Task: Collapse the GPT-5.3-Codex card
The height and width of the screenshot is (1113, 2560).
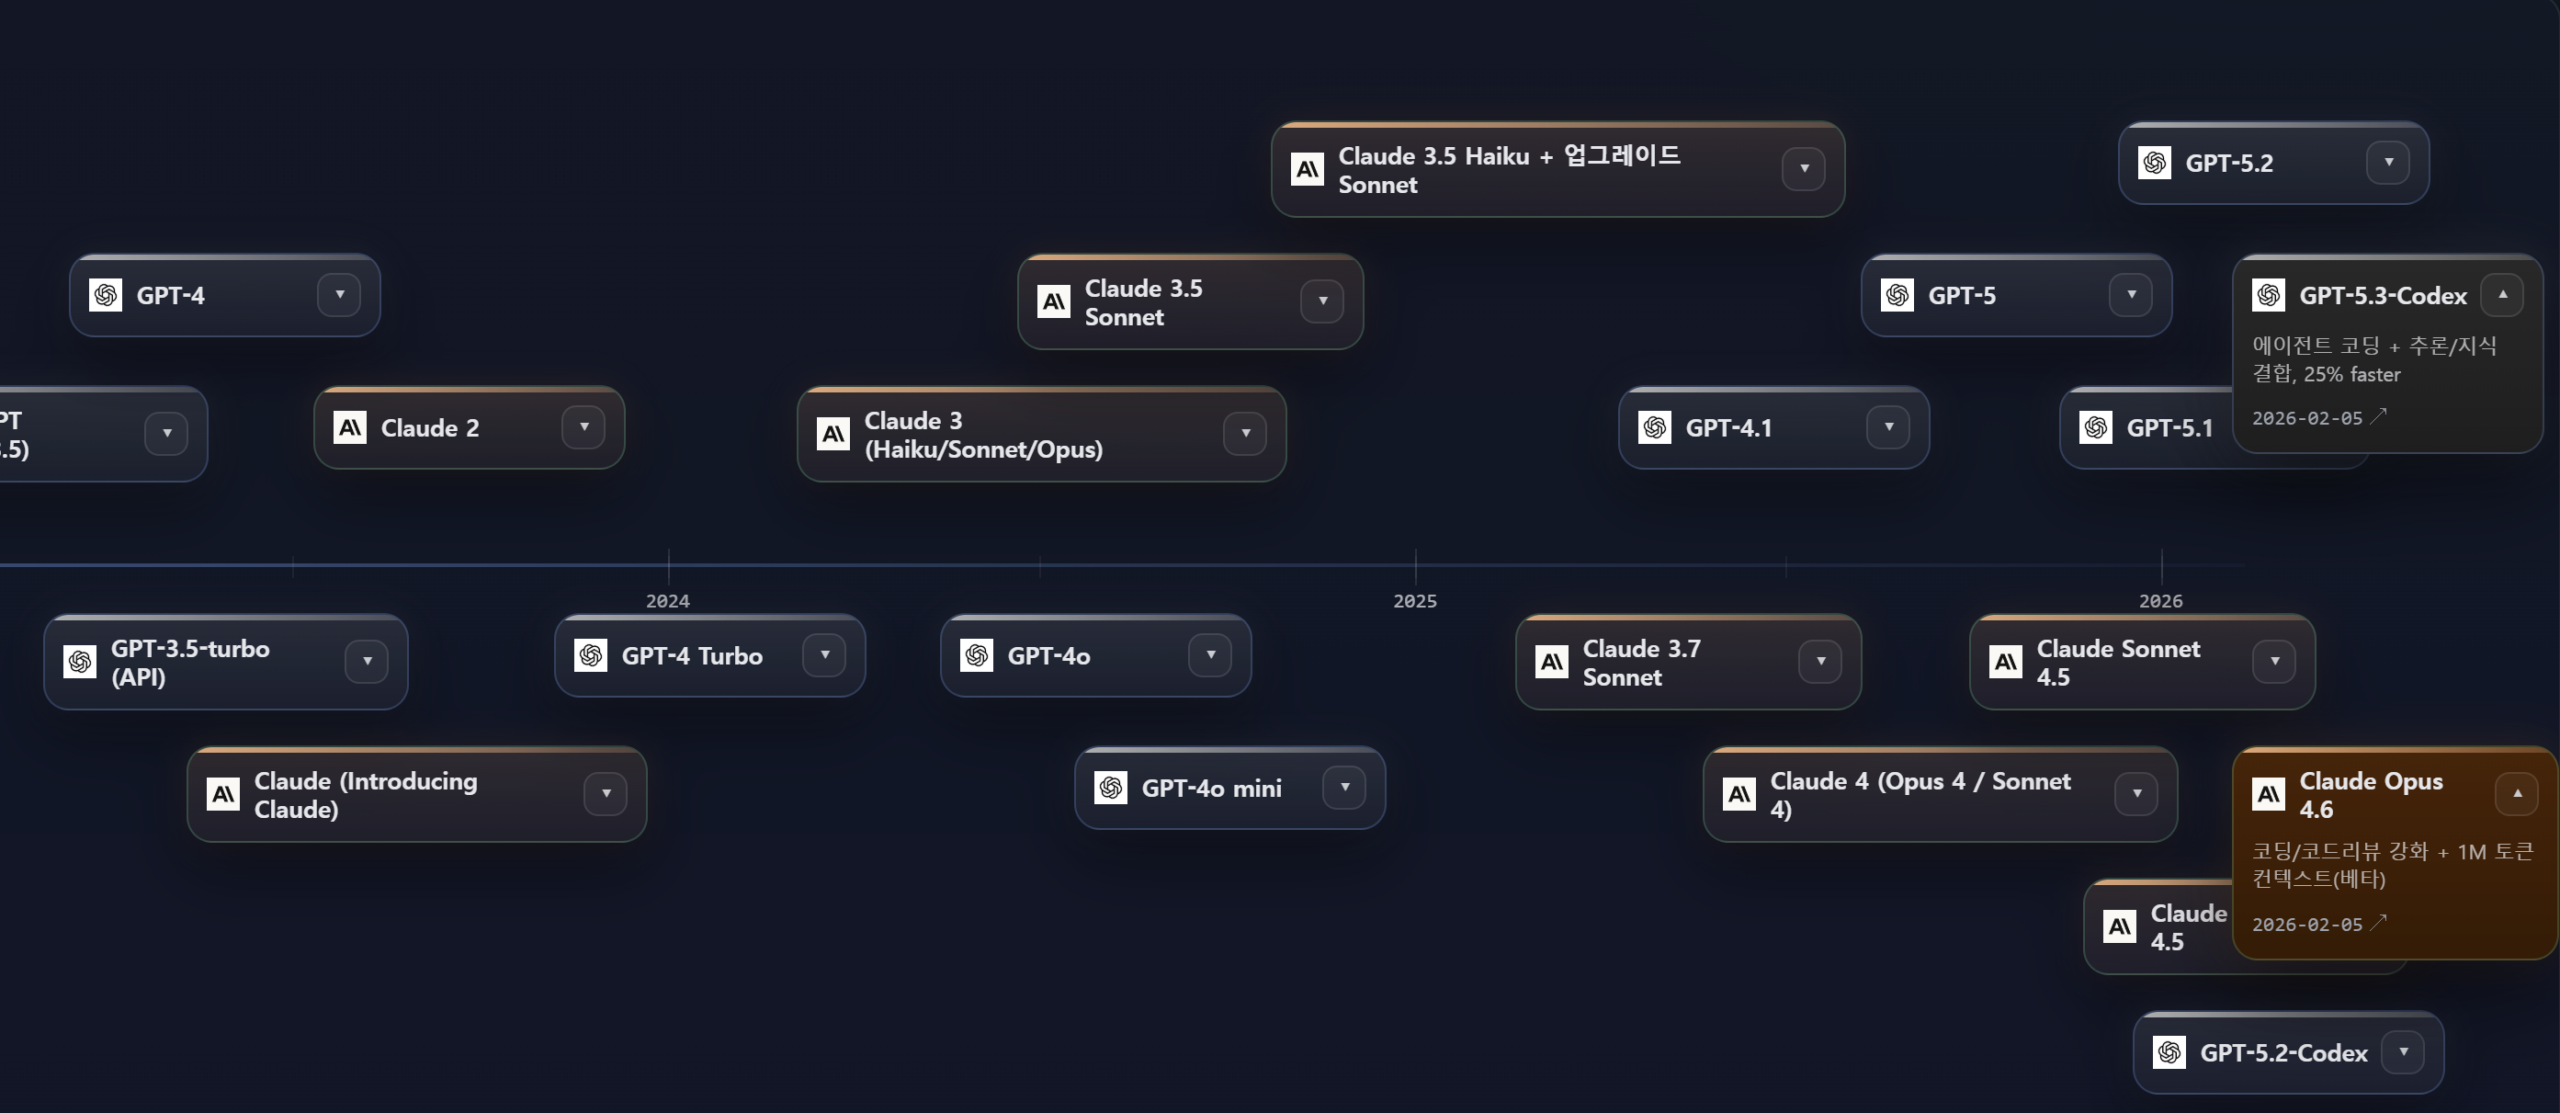Action: [x=2502, y=295]
